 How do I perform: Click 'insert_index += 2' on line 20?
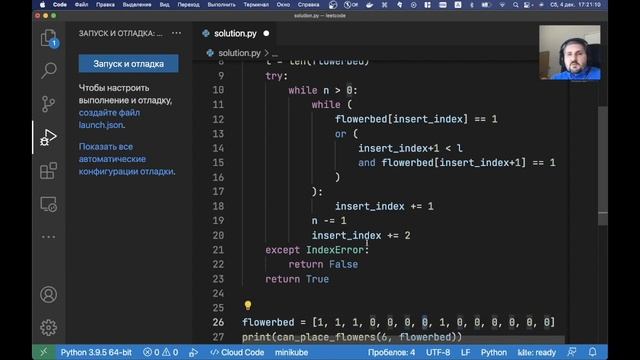tap(361, 236)
